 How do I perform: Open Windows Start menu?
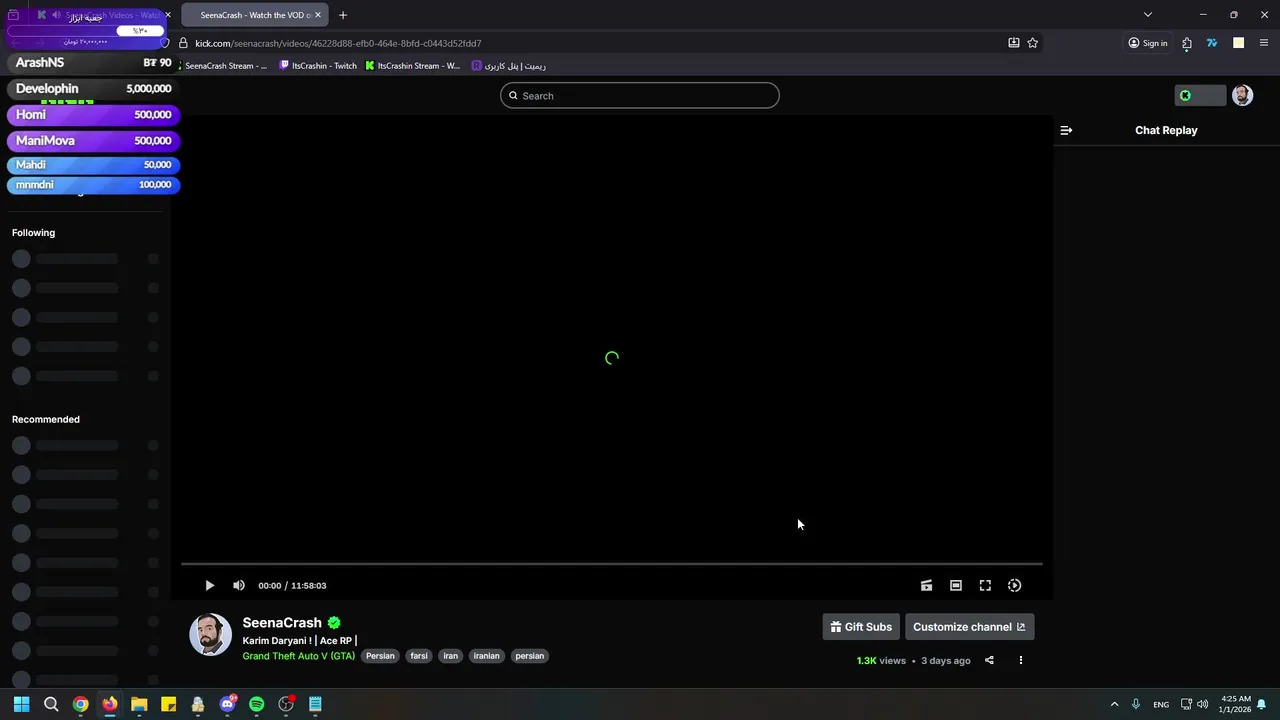point(21,704)
